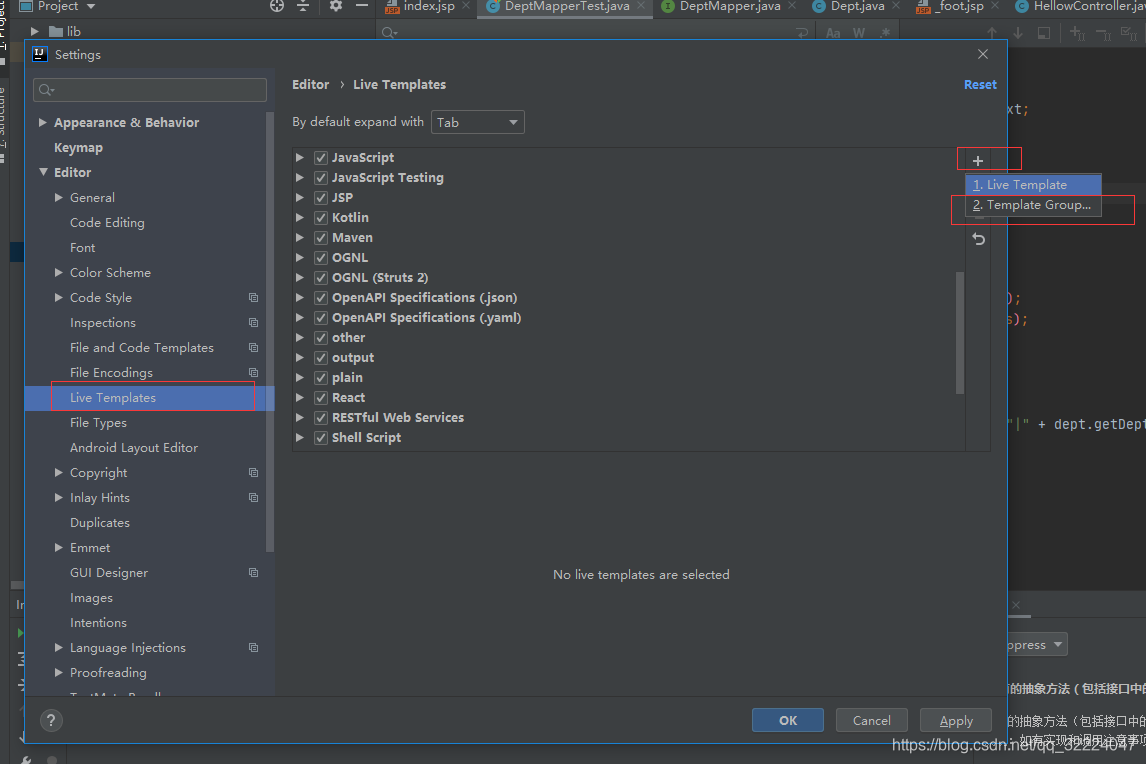The width and height of the screenshot is (1146, 764).
Task: Collapse the Editor settings section
Action: 43,172
